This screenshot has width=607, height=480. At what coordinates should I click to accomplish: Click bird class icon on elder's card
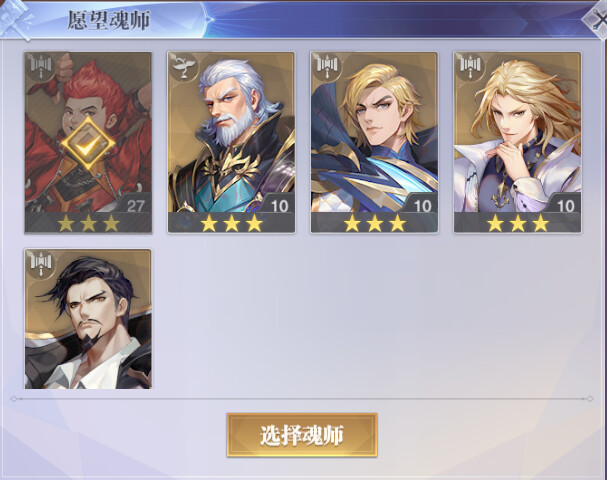pyautogui.click(x=183, y=67)
